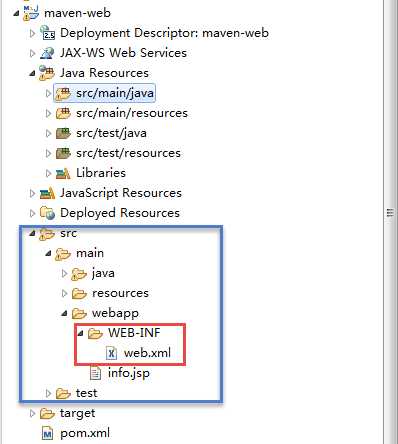The image size is (398, 444).
Task: Click the Java Resources icon
Action: click(47, 73)
